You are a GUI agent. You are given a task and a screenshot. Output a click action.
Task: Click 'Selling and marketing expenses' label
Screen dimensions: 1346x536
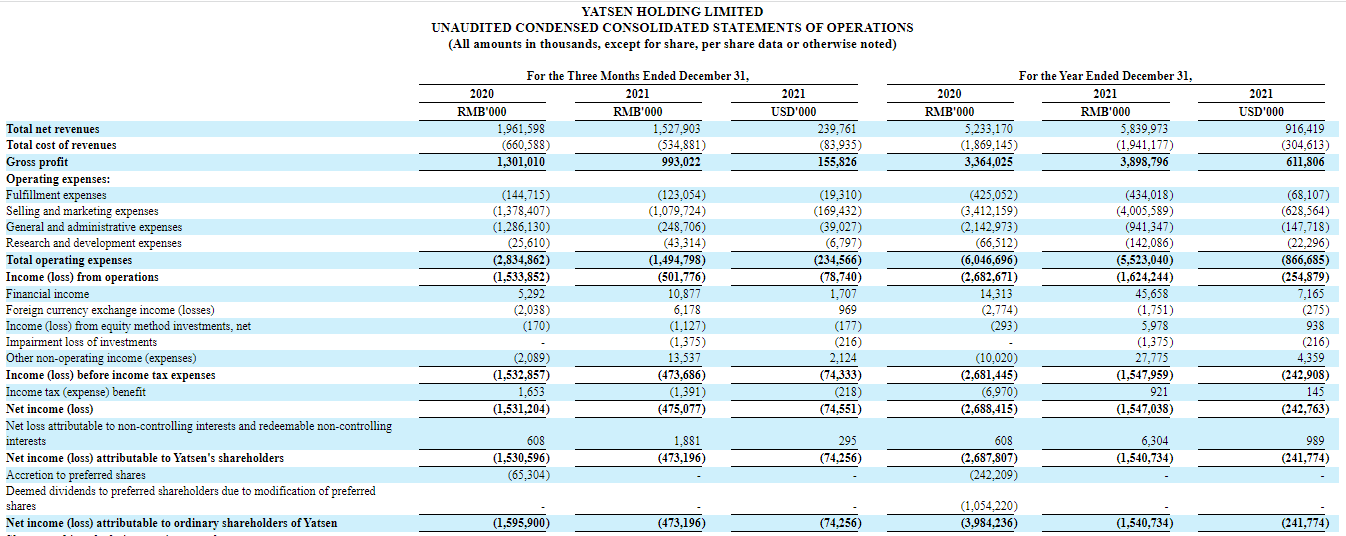point(82,211)
